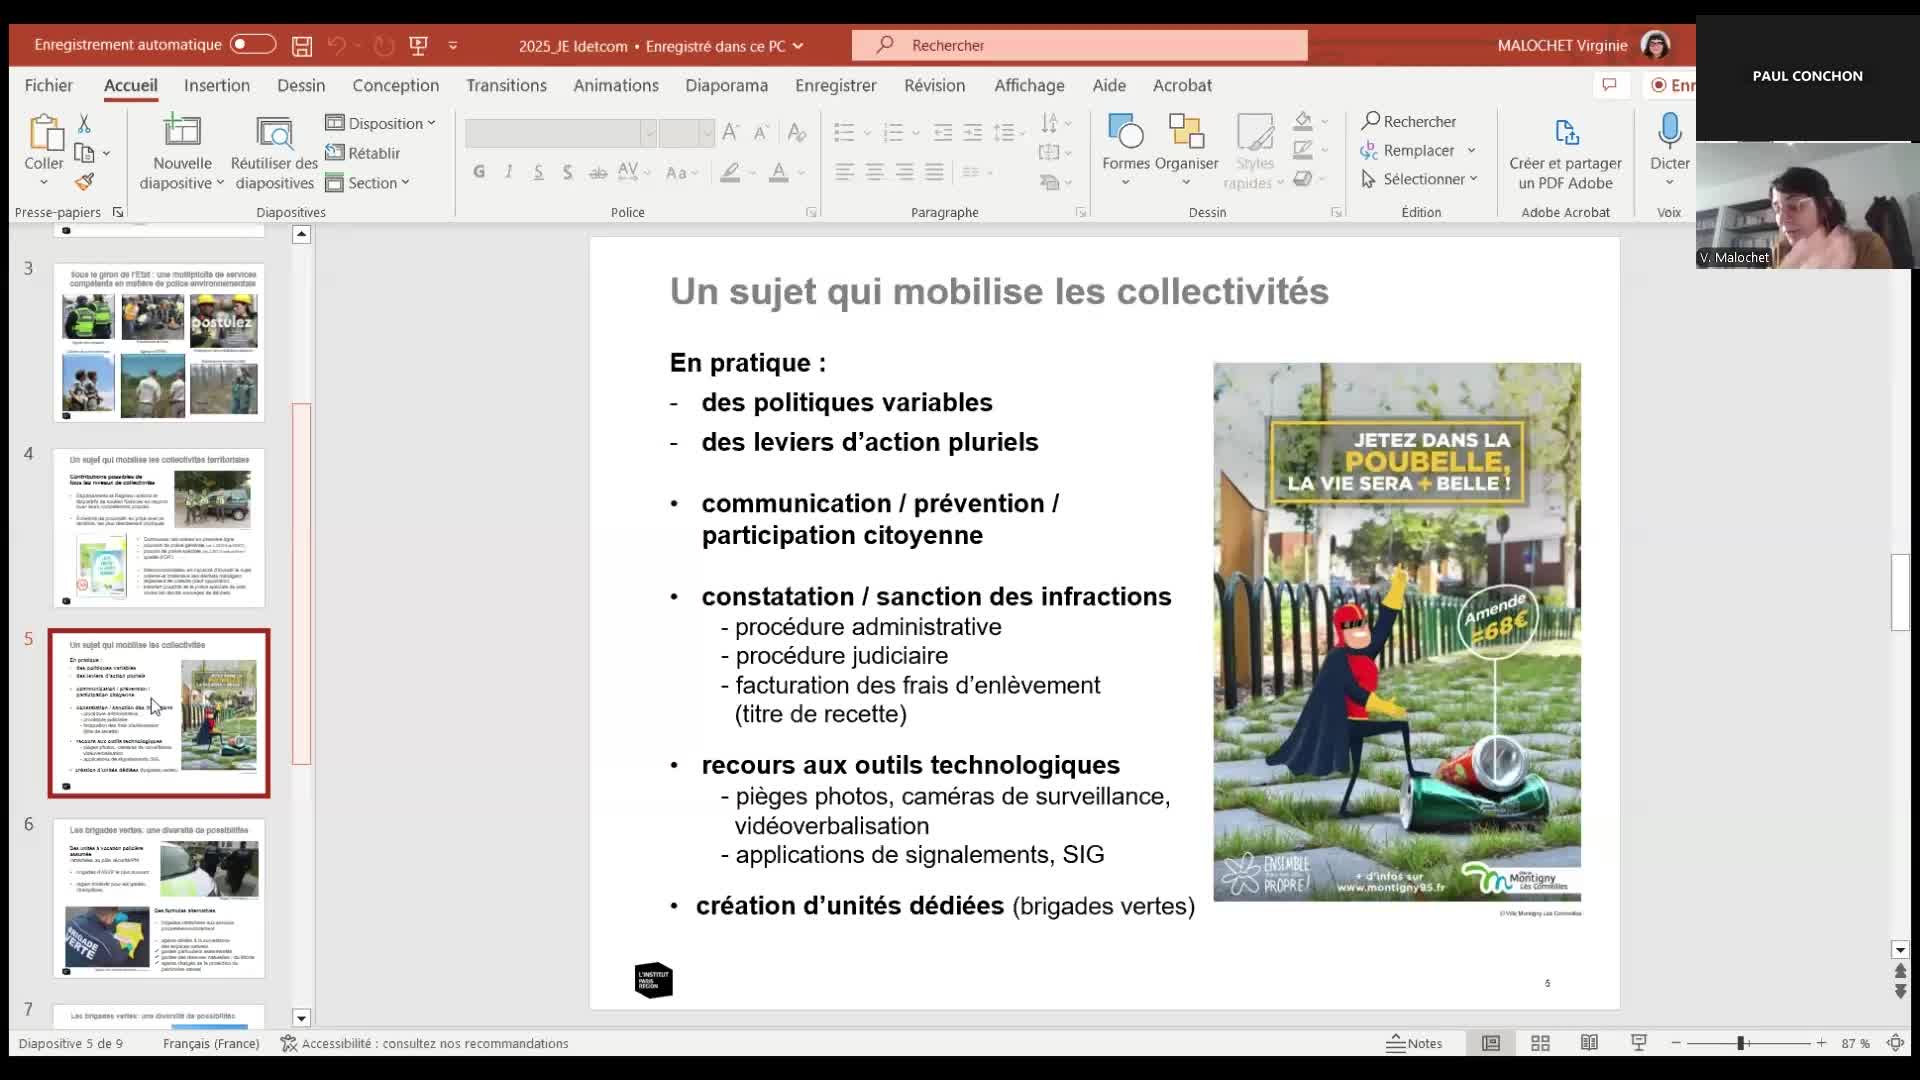This screenshot has height=1080, width=1920.
Task: Click the Copy icon
Action: coord(84,153)
